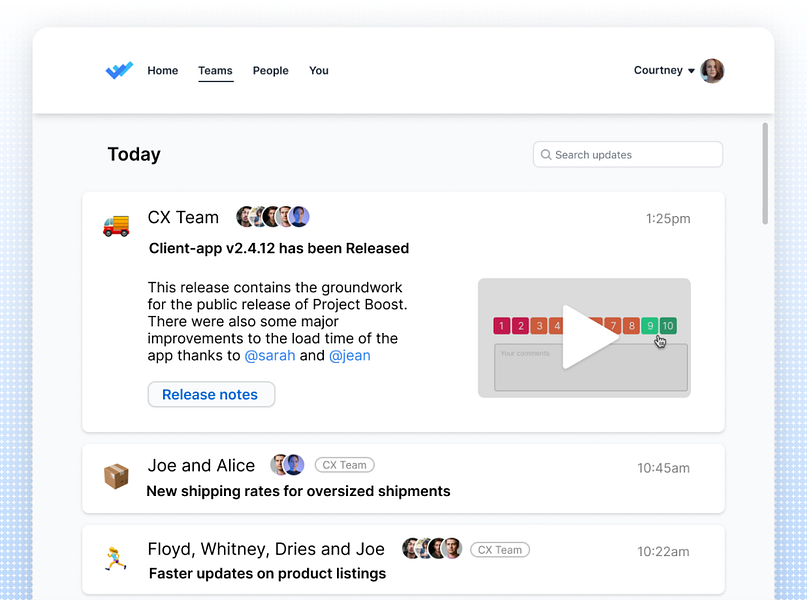The image size is (807, 600).
Task: Expand the Courtney account dropdown arrow
Action: pos(691,71)
